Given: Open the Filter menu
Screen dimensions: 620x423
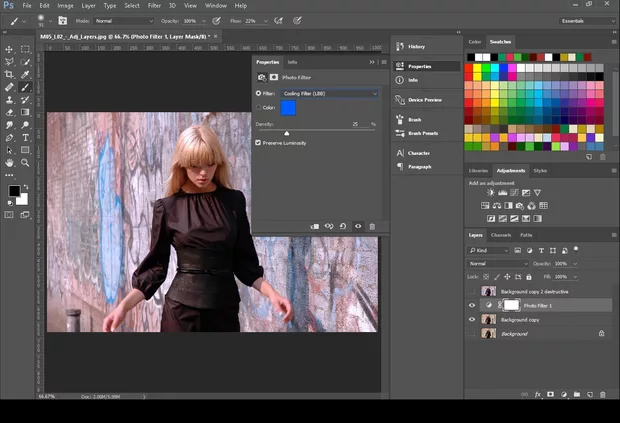Looking at the screenshot, I should pyautogui.click(x=155, y=6).
